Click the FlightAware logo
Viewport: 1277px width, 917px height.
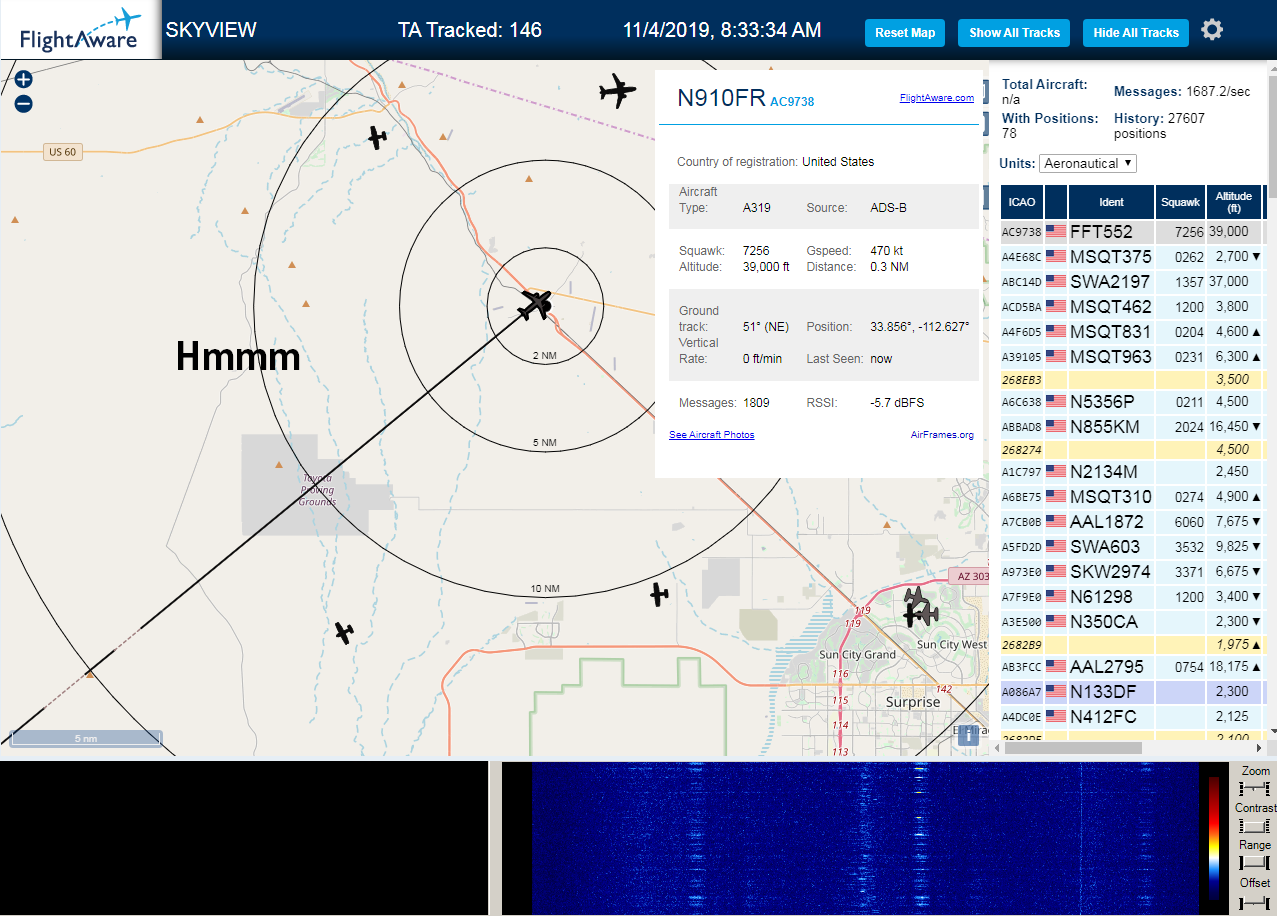(x=80, y=30)
